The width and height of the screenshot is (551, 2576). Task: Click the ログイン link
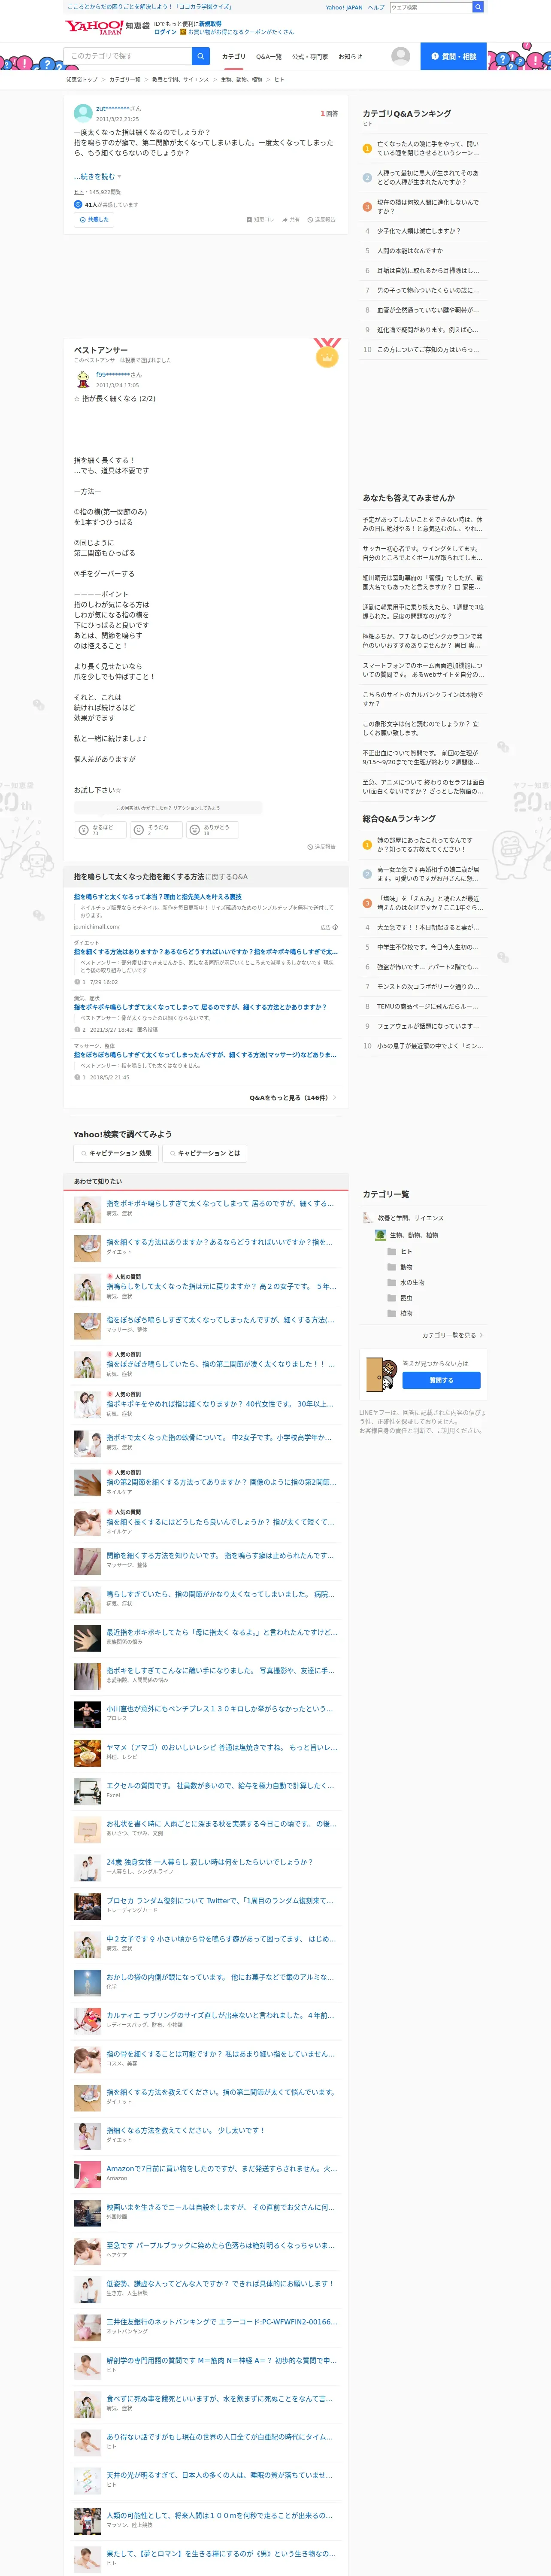pyautogui.click(x=165, y=32)
